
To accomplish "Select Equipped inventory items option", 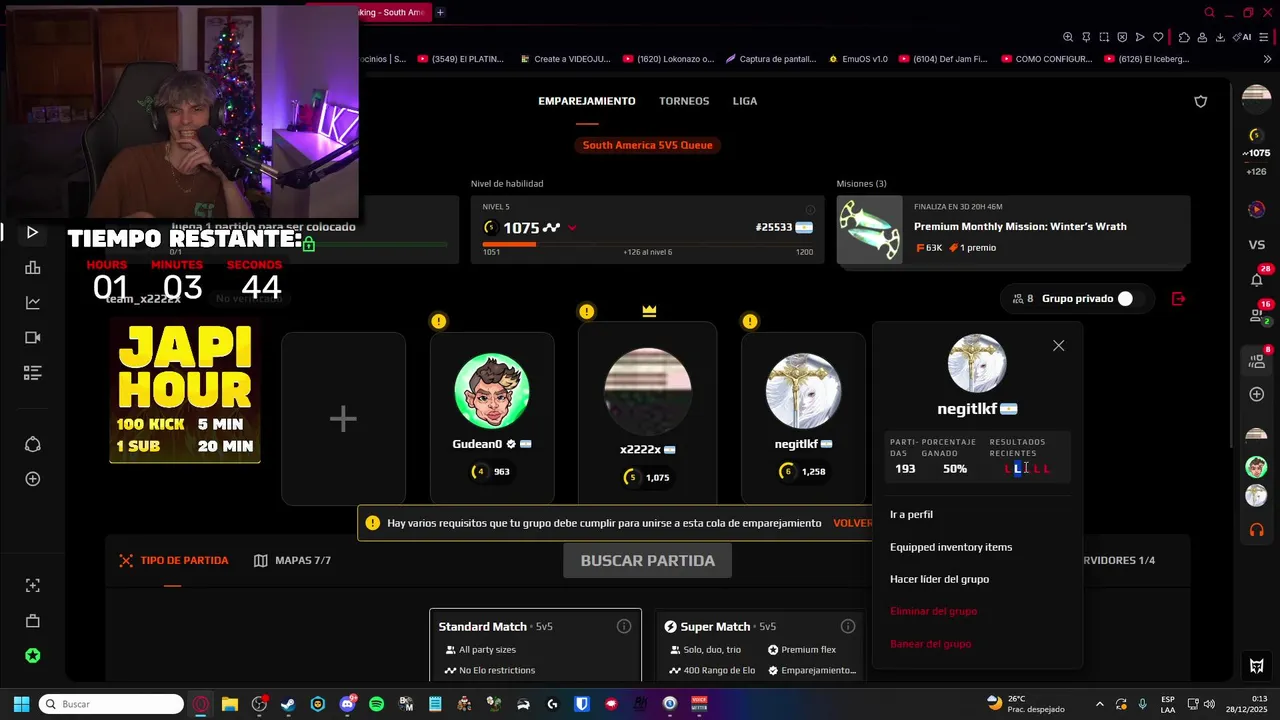I will (x=951, y=547).
